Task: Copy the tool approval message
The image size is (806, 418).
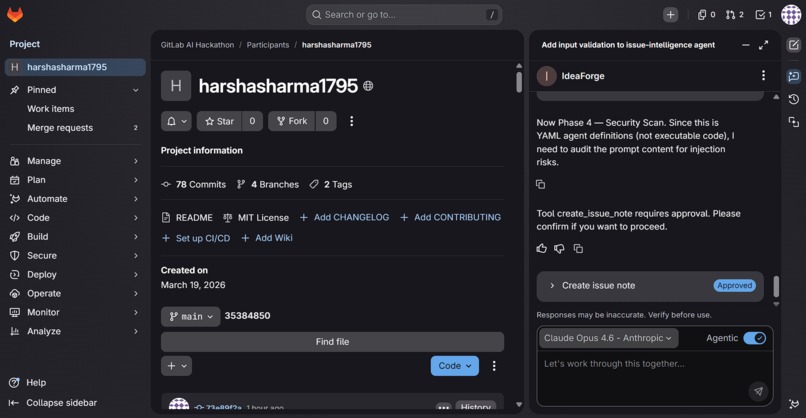Action: [578, 248]
